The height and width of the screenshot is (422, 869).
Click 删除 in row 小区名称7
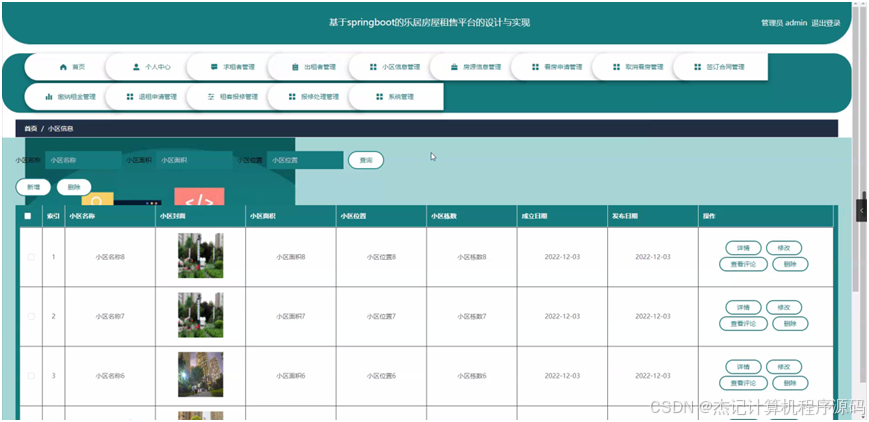790,324
